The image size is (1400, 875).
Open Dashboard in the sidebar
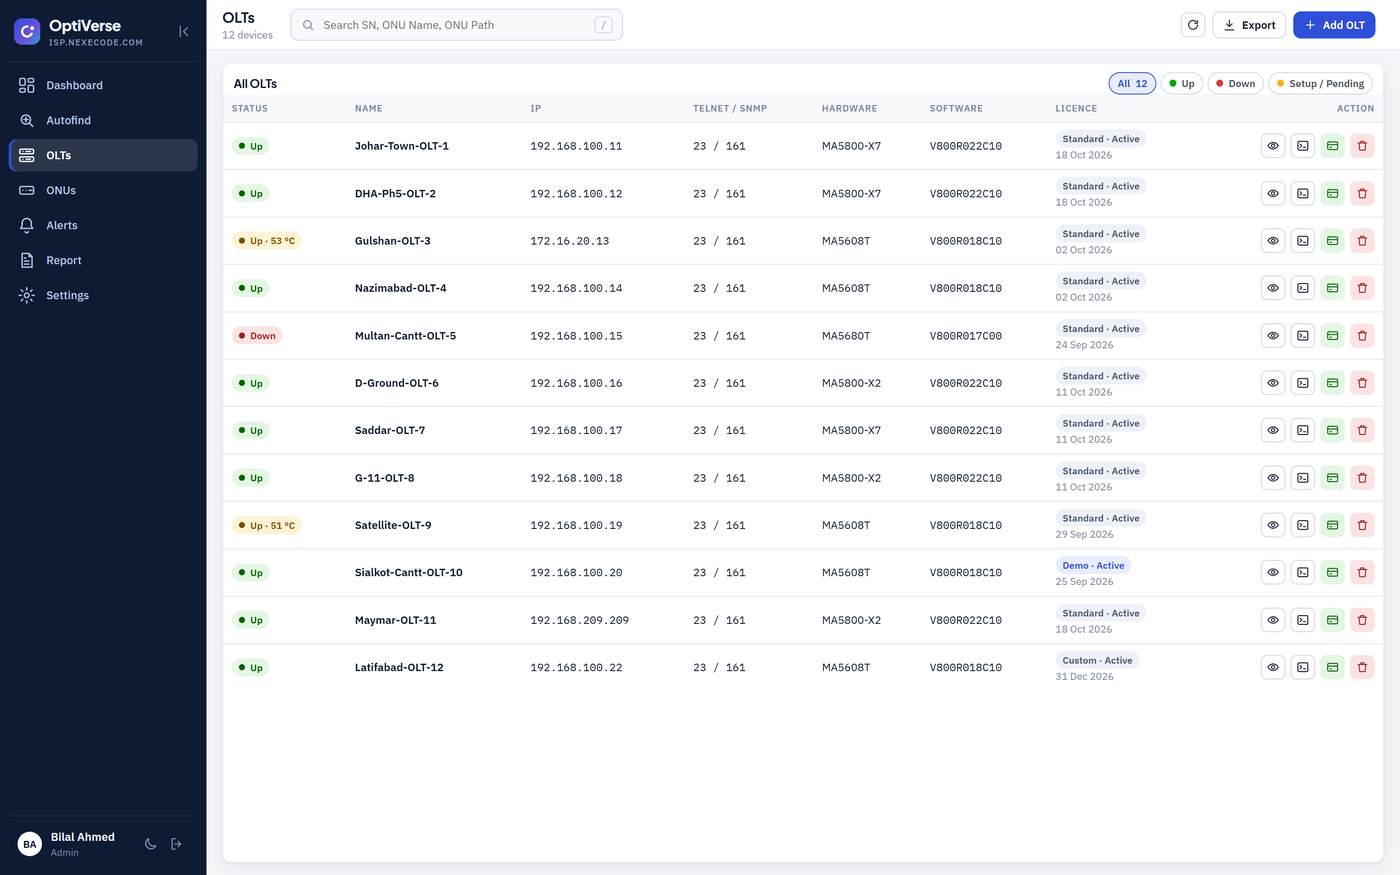[103, 85]
